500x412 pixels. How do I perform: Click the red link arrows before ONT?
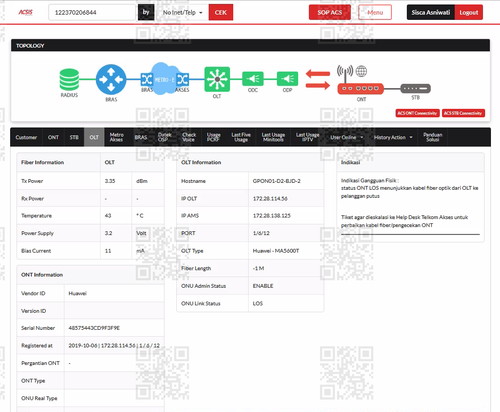(318, 79)
